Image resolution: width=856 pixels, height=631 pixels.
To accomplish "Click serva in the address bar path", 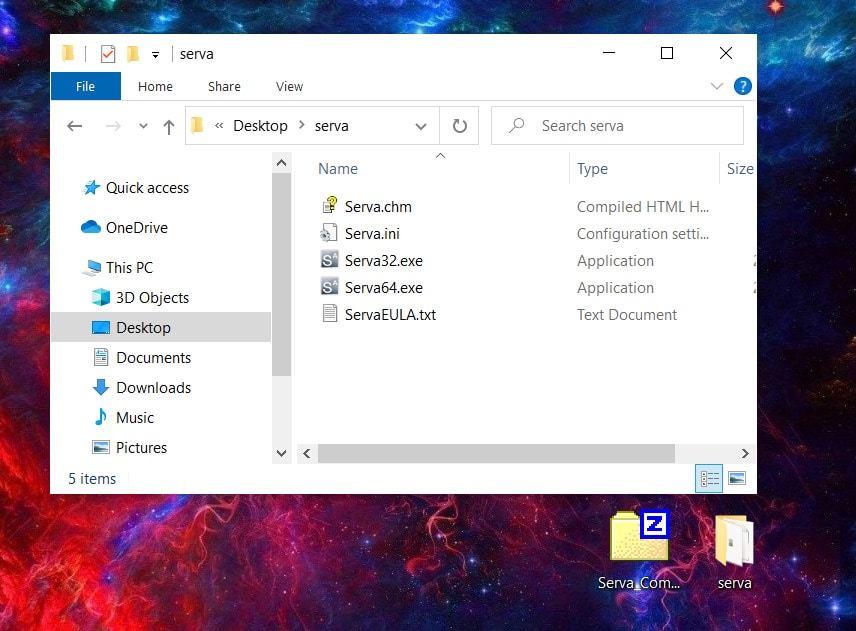I will click(331, 126).
